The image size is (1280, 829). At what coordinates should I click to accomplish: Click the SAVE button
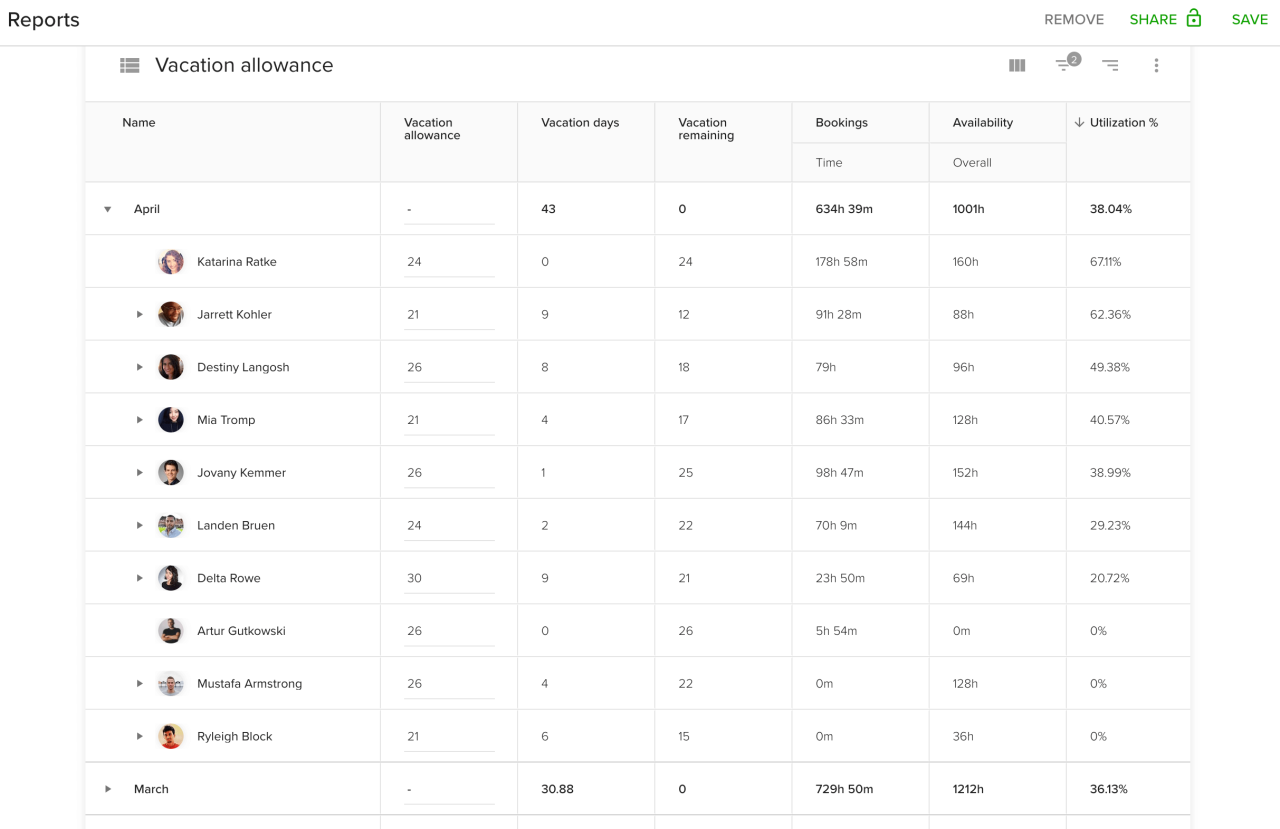(1249, 20)
